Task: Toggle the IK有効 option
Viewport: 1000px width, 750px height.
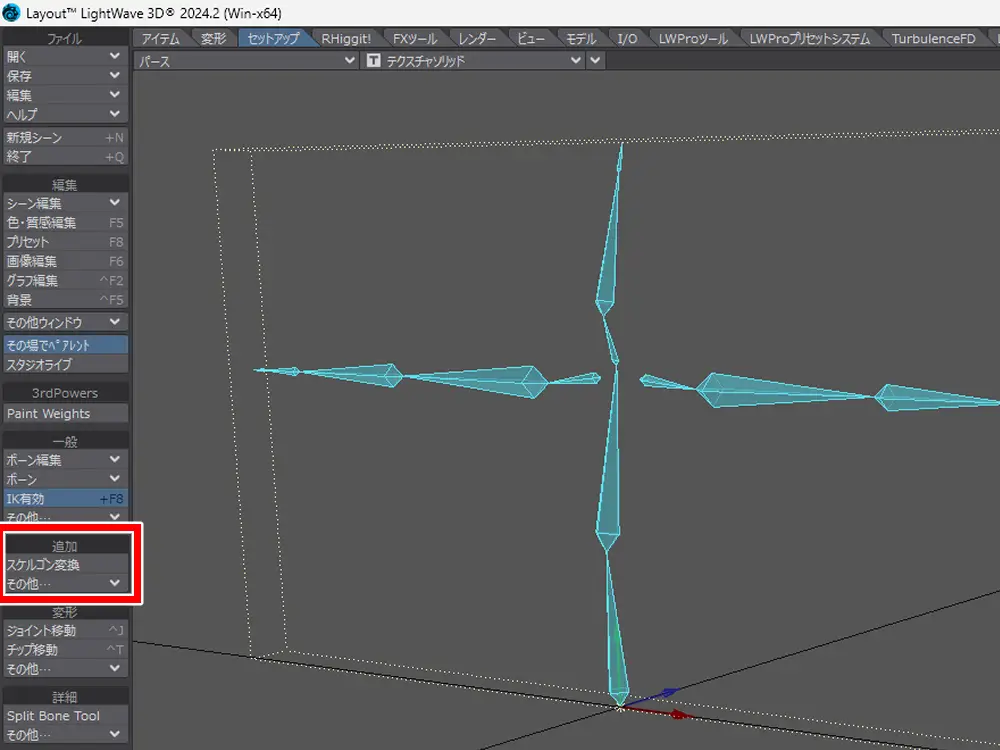Action: 65,498
